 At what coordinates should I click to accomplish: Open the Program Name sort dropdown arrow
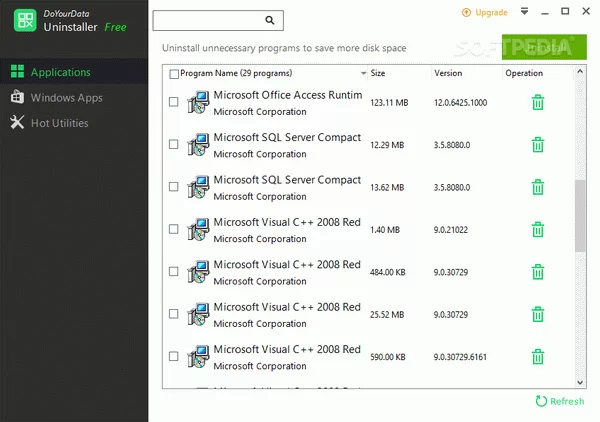[363, 73]
